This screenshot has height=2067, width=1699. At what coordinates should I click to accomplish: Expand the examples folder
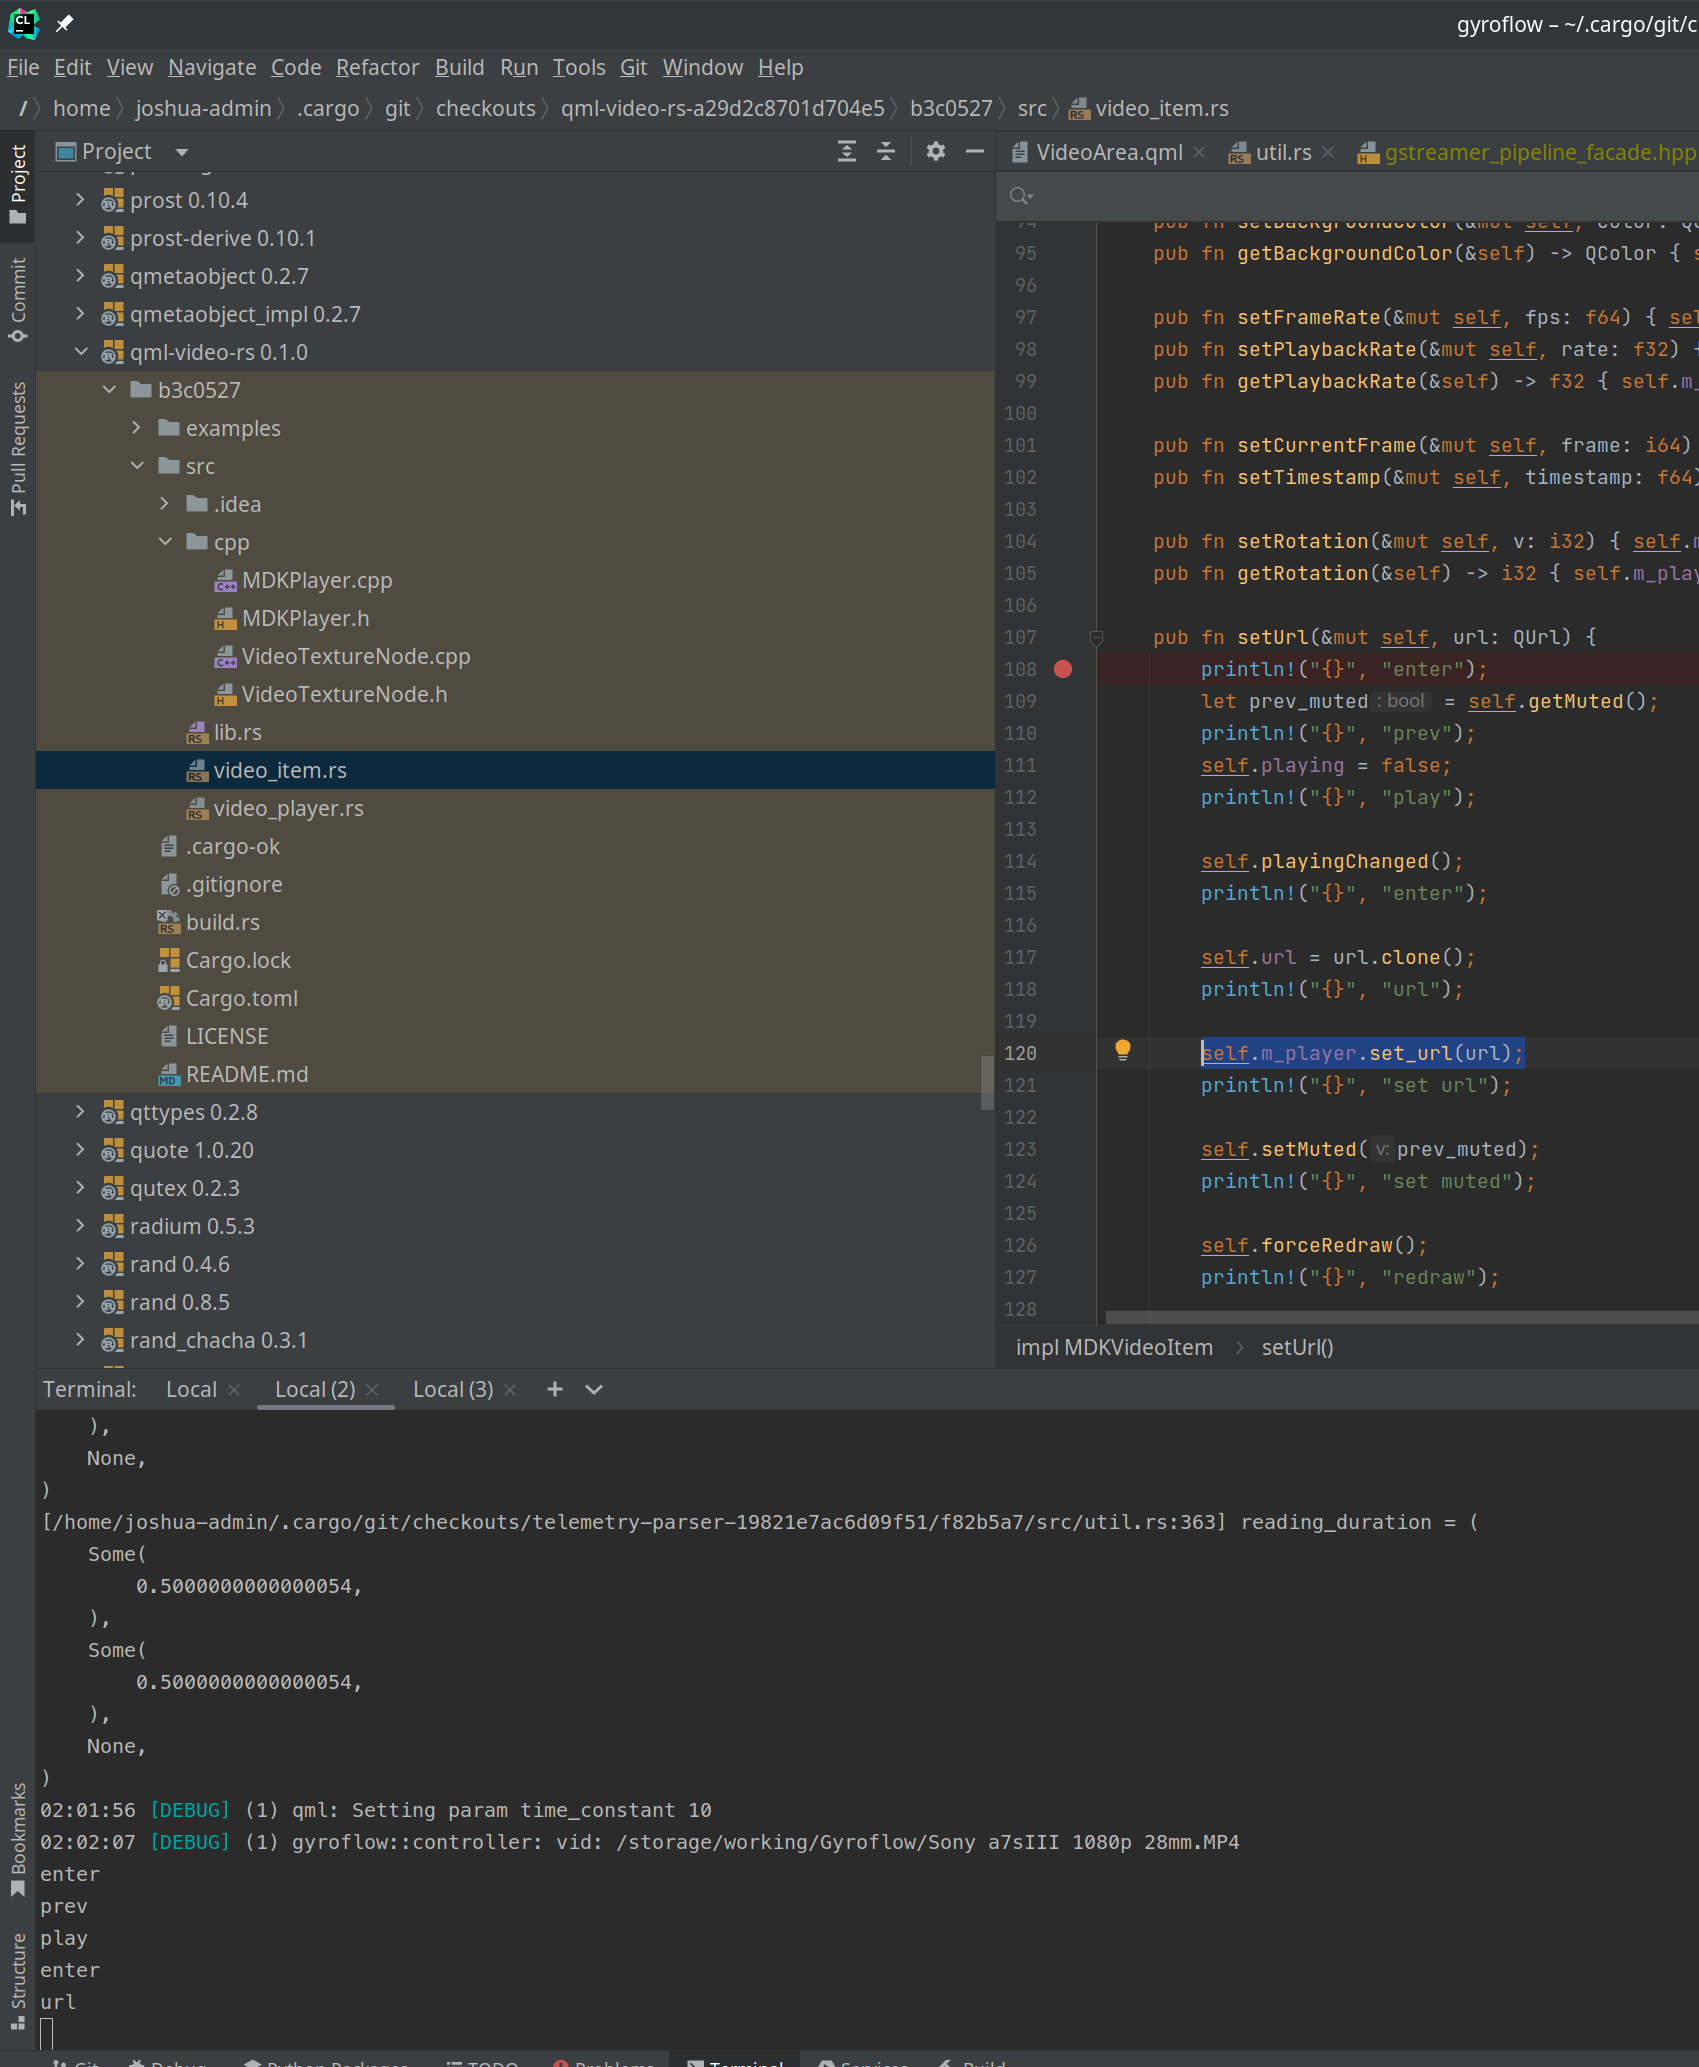tap(136, 427)
